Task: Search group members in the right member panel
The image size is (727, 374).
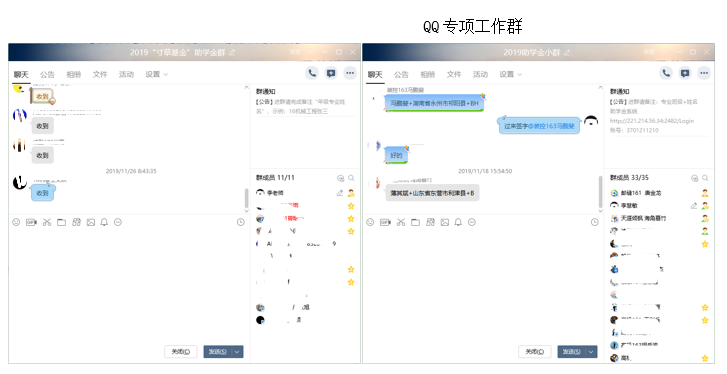Action: click(x=705, y=178)
